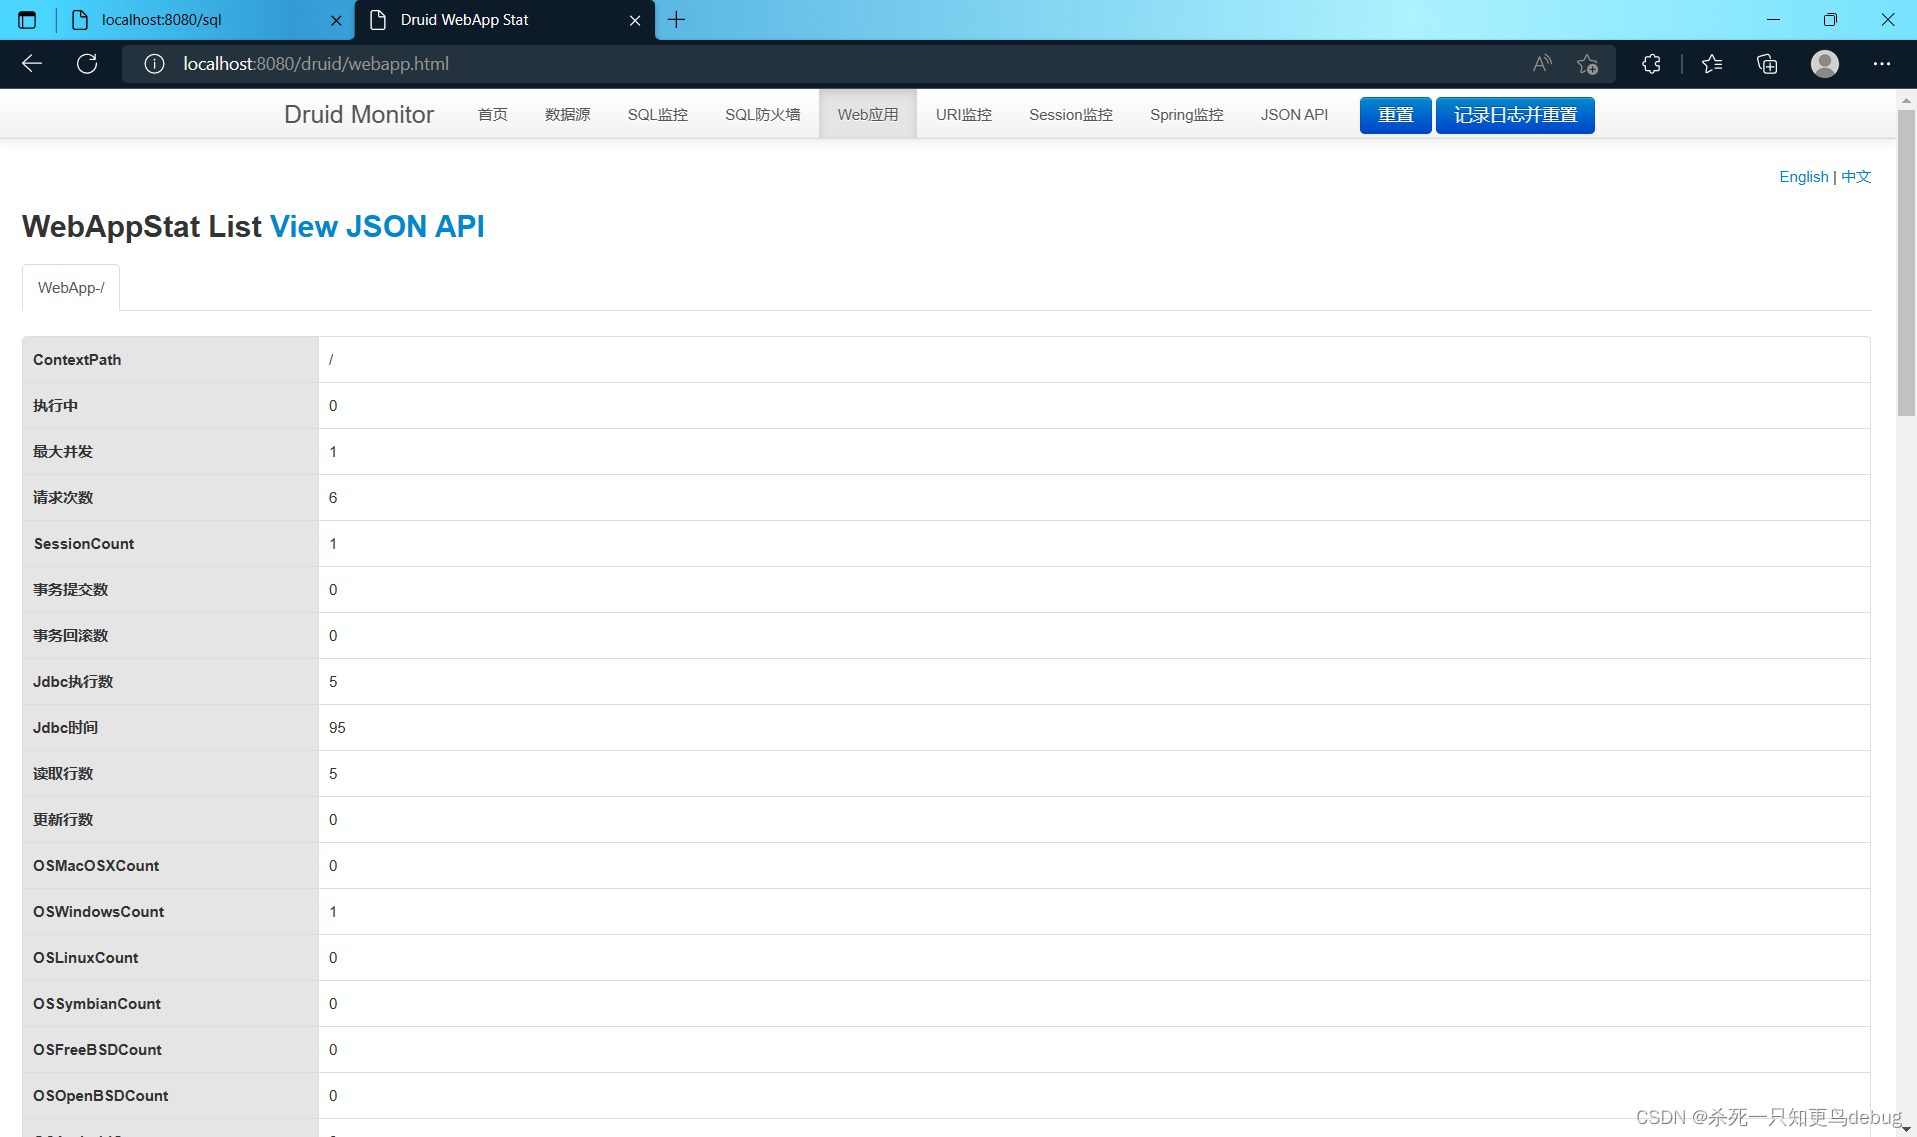Click the Jdbc时间 value 95
Image resolution: width=1917 pixels, height=1137 pixels.
click(x=337, y=728)
